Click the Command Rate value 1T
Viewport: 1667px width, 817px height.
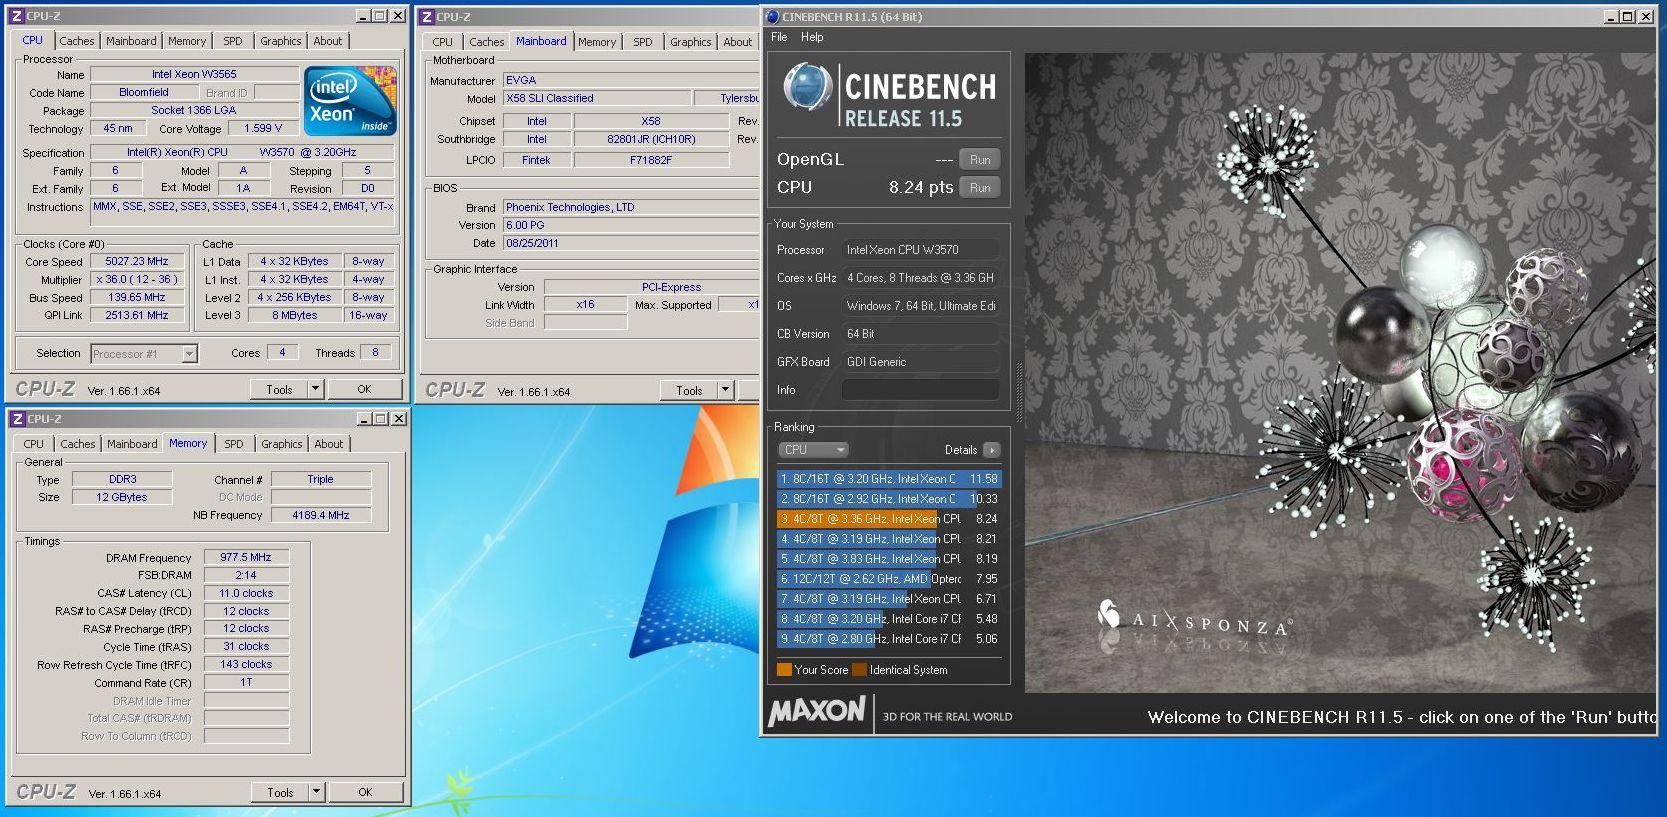pyautogui.click(x=246, y=682)
